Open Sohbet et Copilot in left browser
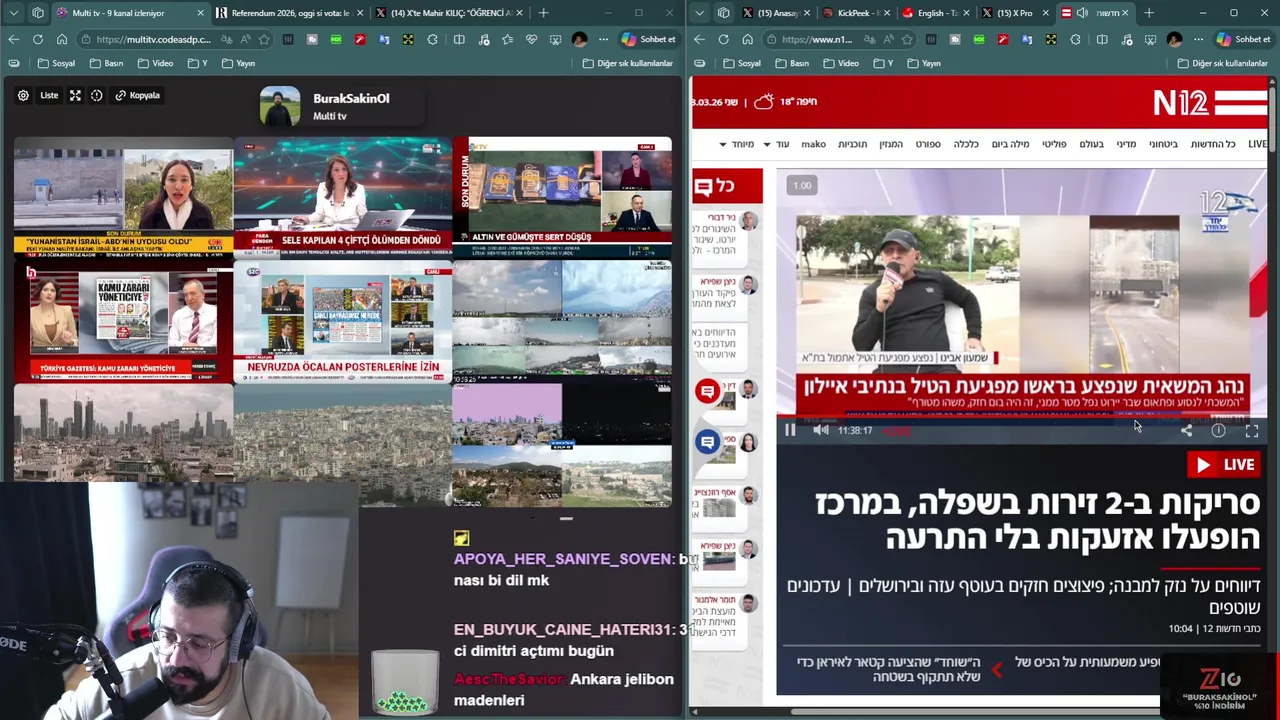 pyautogui.click(x=648, y=39)
